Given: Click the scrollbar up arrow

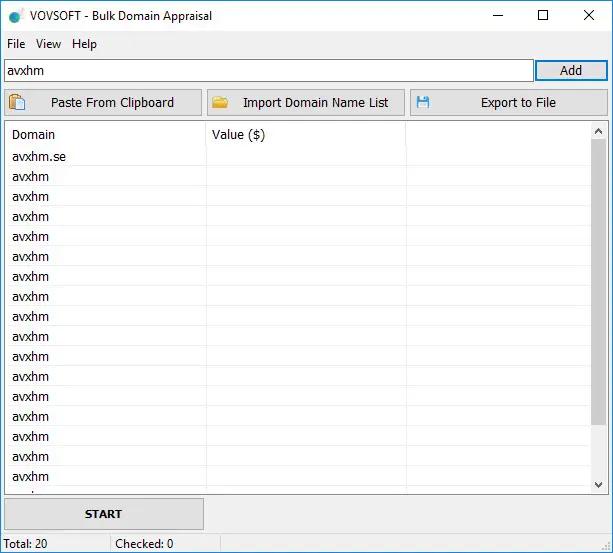Looking at the screenshot, I should pyautogui.click(x=598, y=132).
